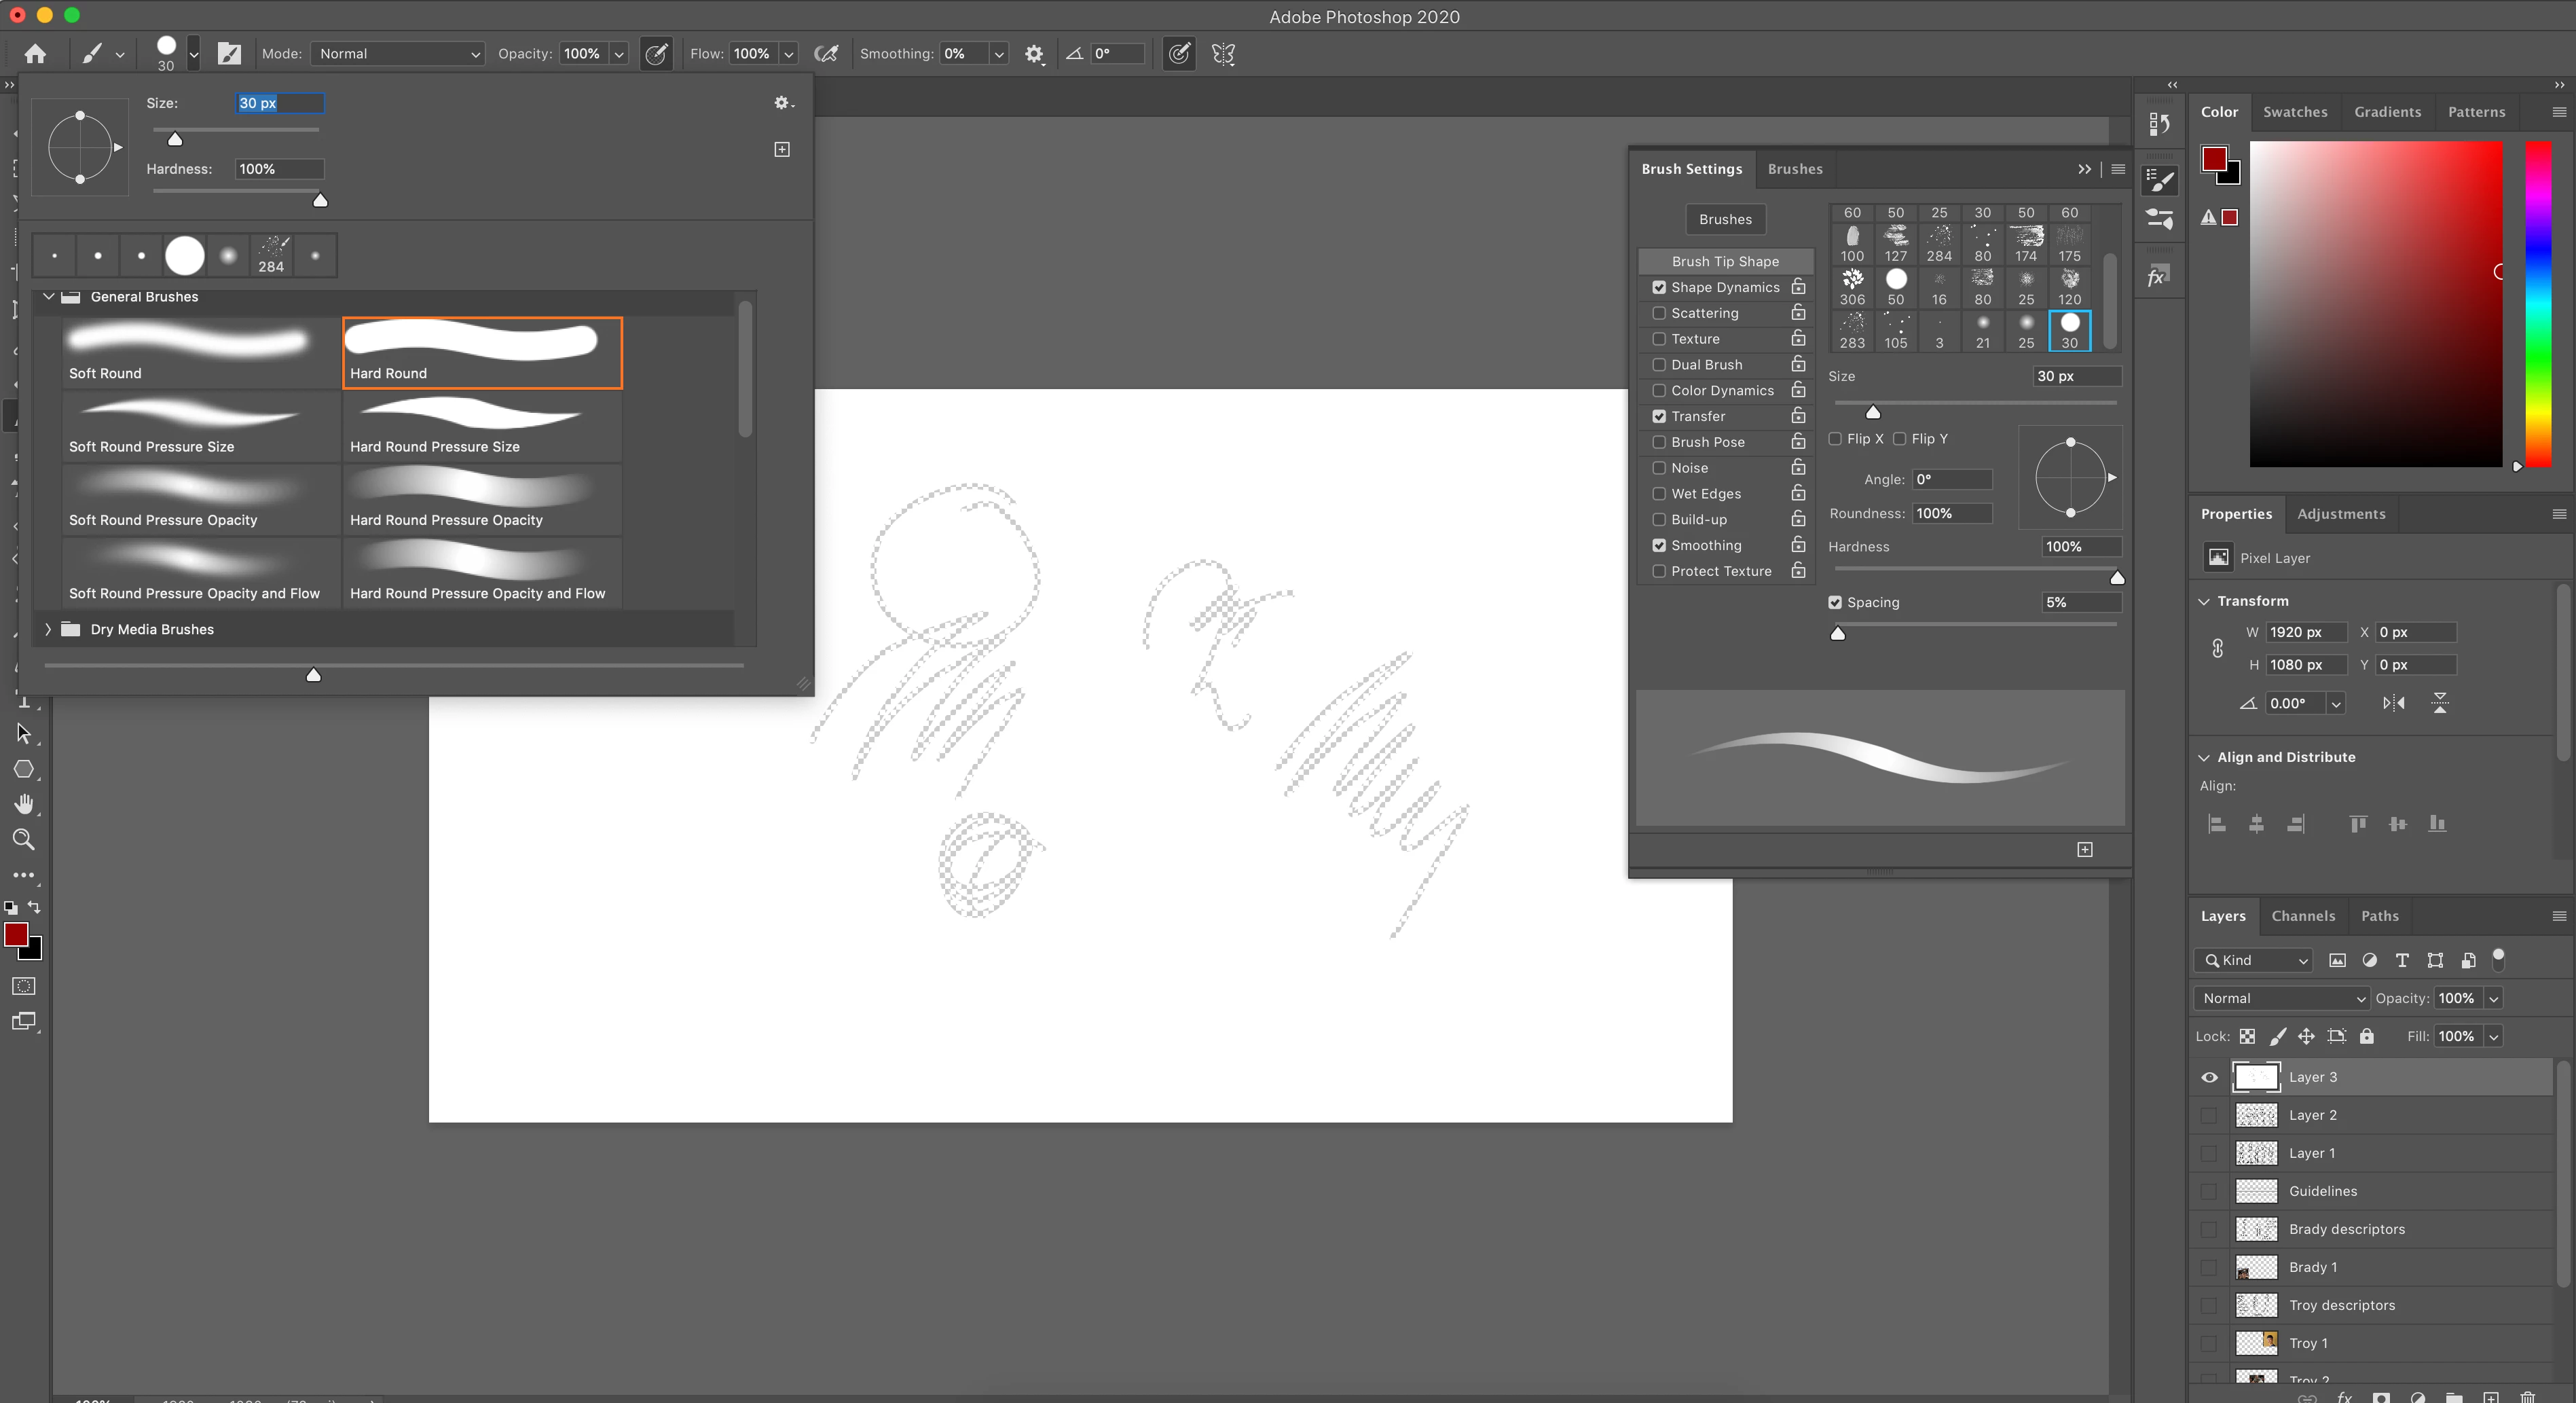
Task: Click the Brushes button in Brush Settings
Action: coord(1725,219)
